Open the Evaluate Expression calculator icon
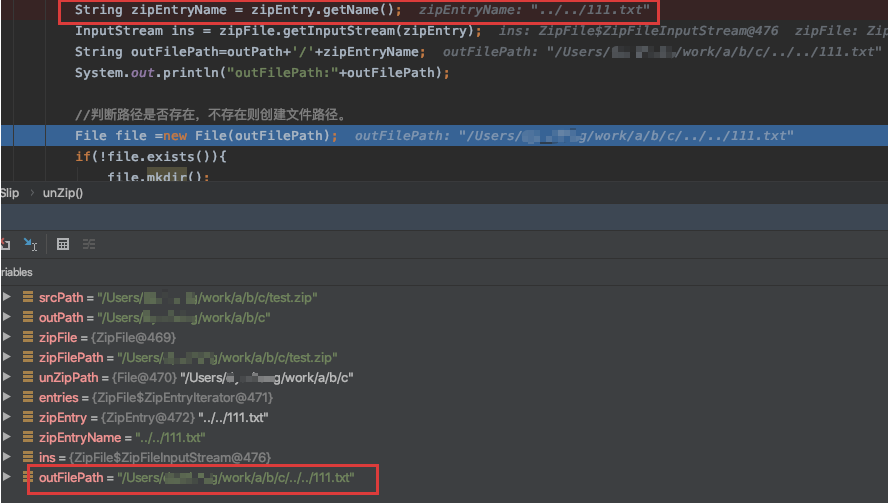This screenshot has height=503, width=888. click(x=63, y=244)
